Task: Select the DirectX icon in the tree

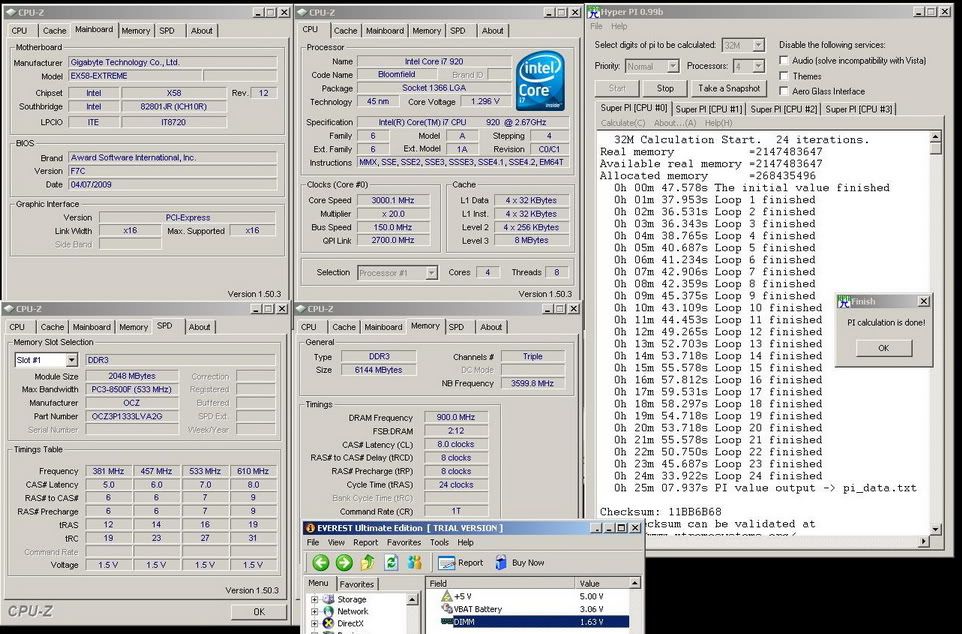Action: tap(330, 623)
